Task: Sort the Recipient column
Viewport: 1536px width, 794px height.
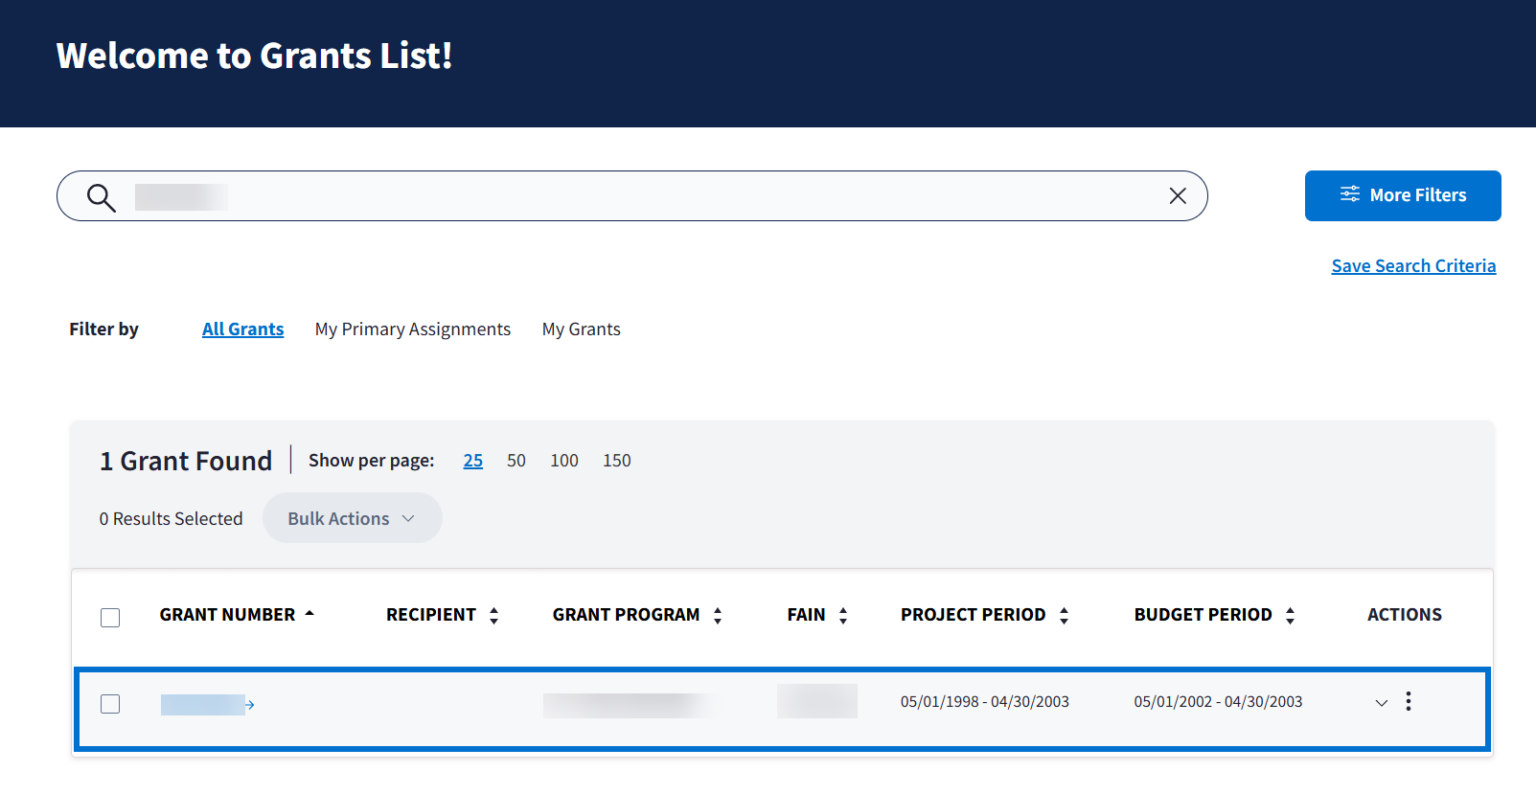Action: (494, 616)
